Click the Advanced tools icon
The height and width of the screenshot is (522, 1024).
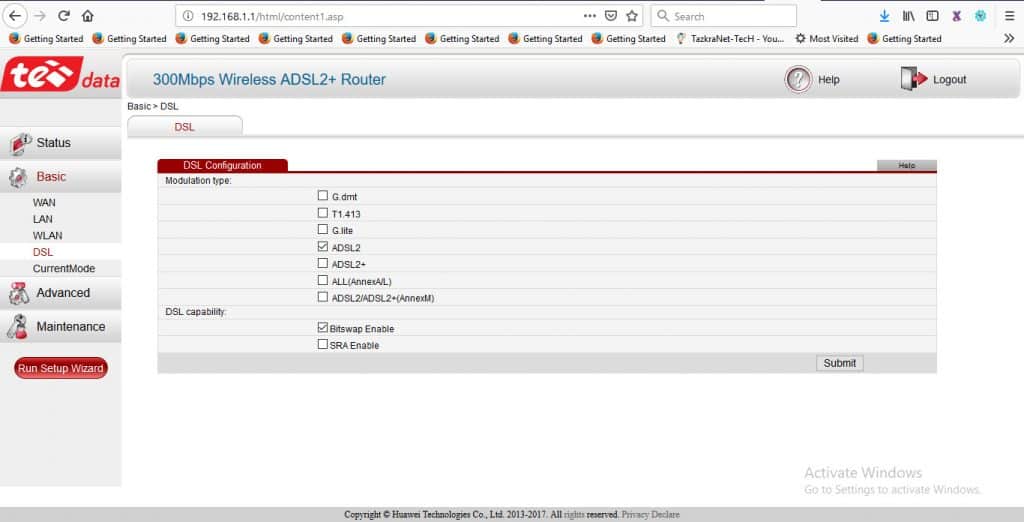(18, 293)
